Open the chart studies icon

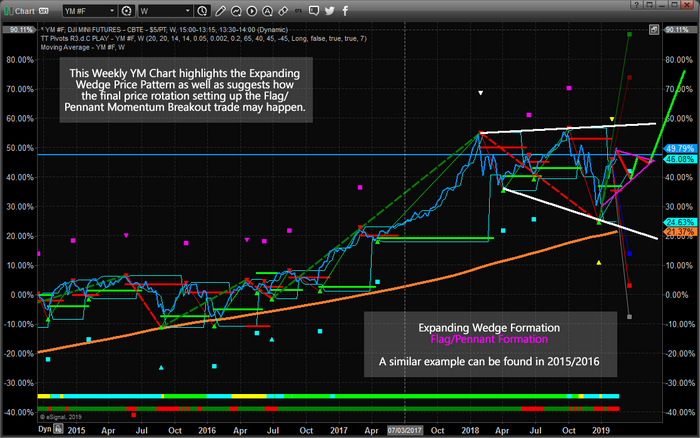tap(236, 11)
